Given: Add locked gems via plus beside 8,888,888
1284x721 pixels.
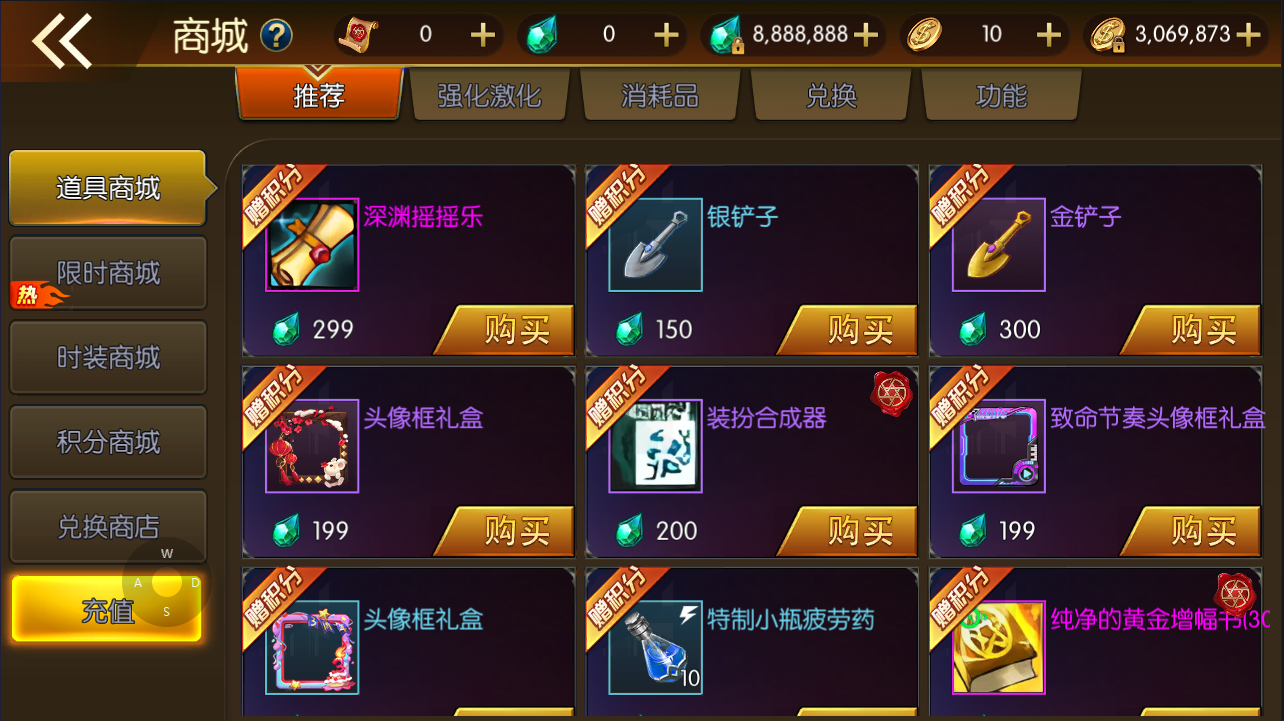Looking at the screenshot, I should pyautogui.click(x=866, y=35).
